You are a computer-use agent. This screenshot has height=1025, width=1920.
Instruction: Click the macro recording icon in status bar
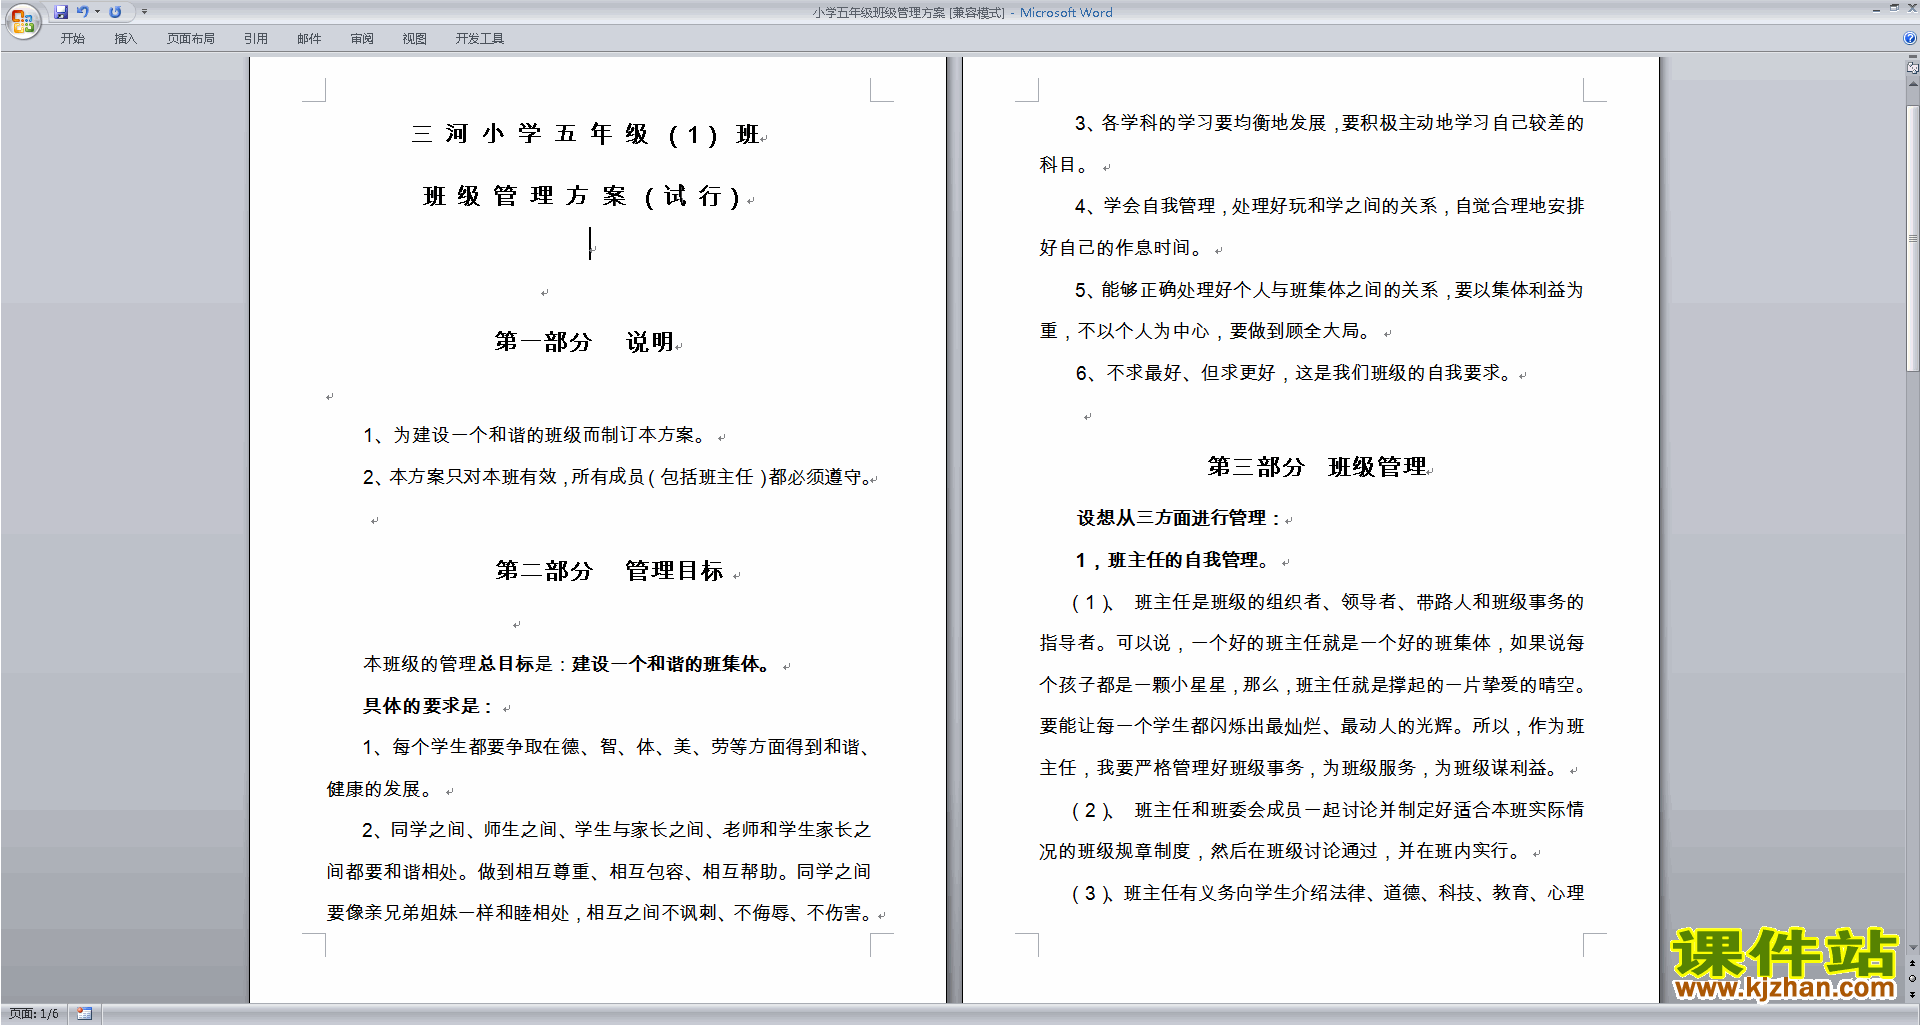(x=84, y=1014)
